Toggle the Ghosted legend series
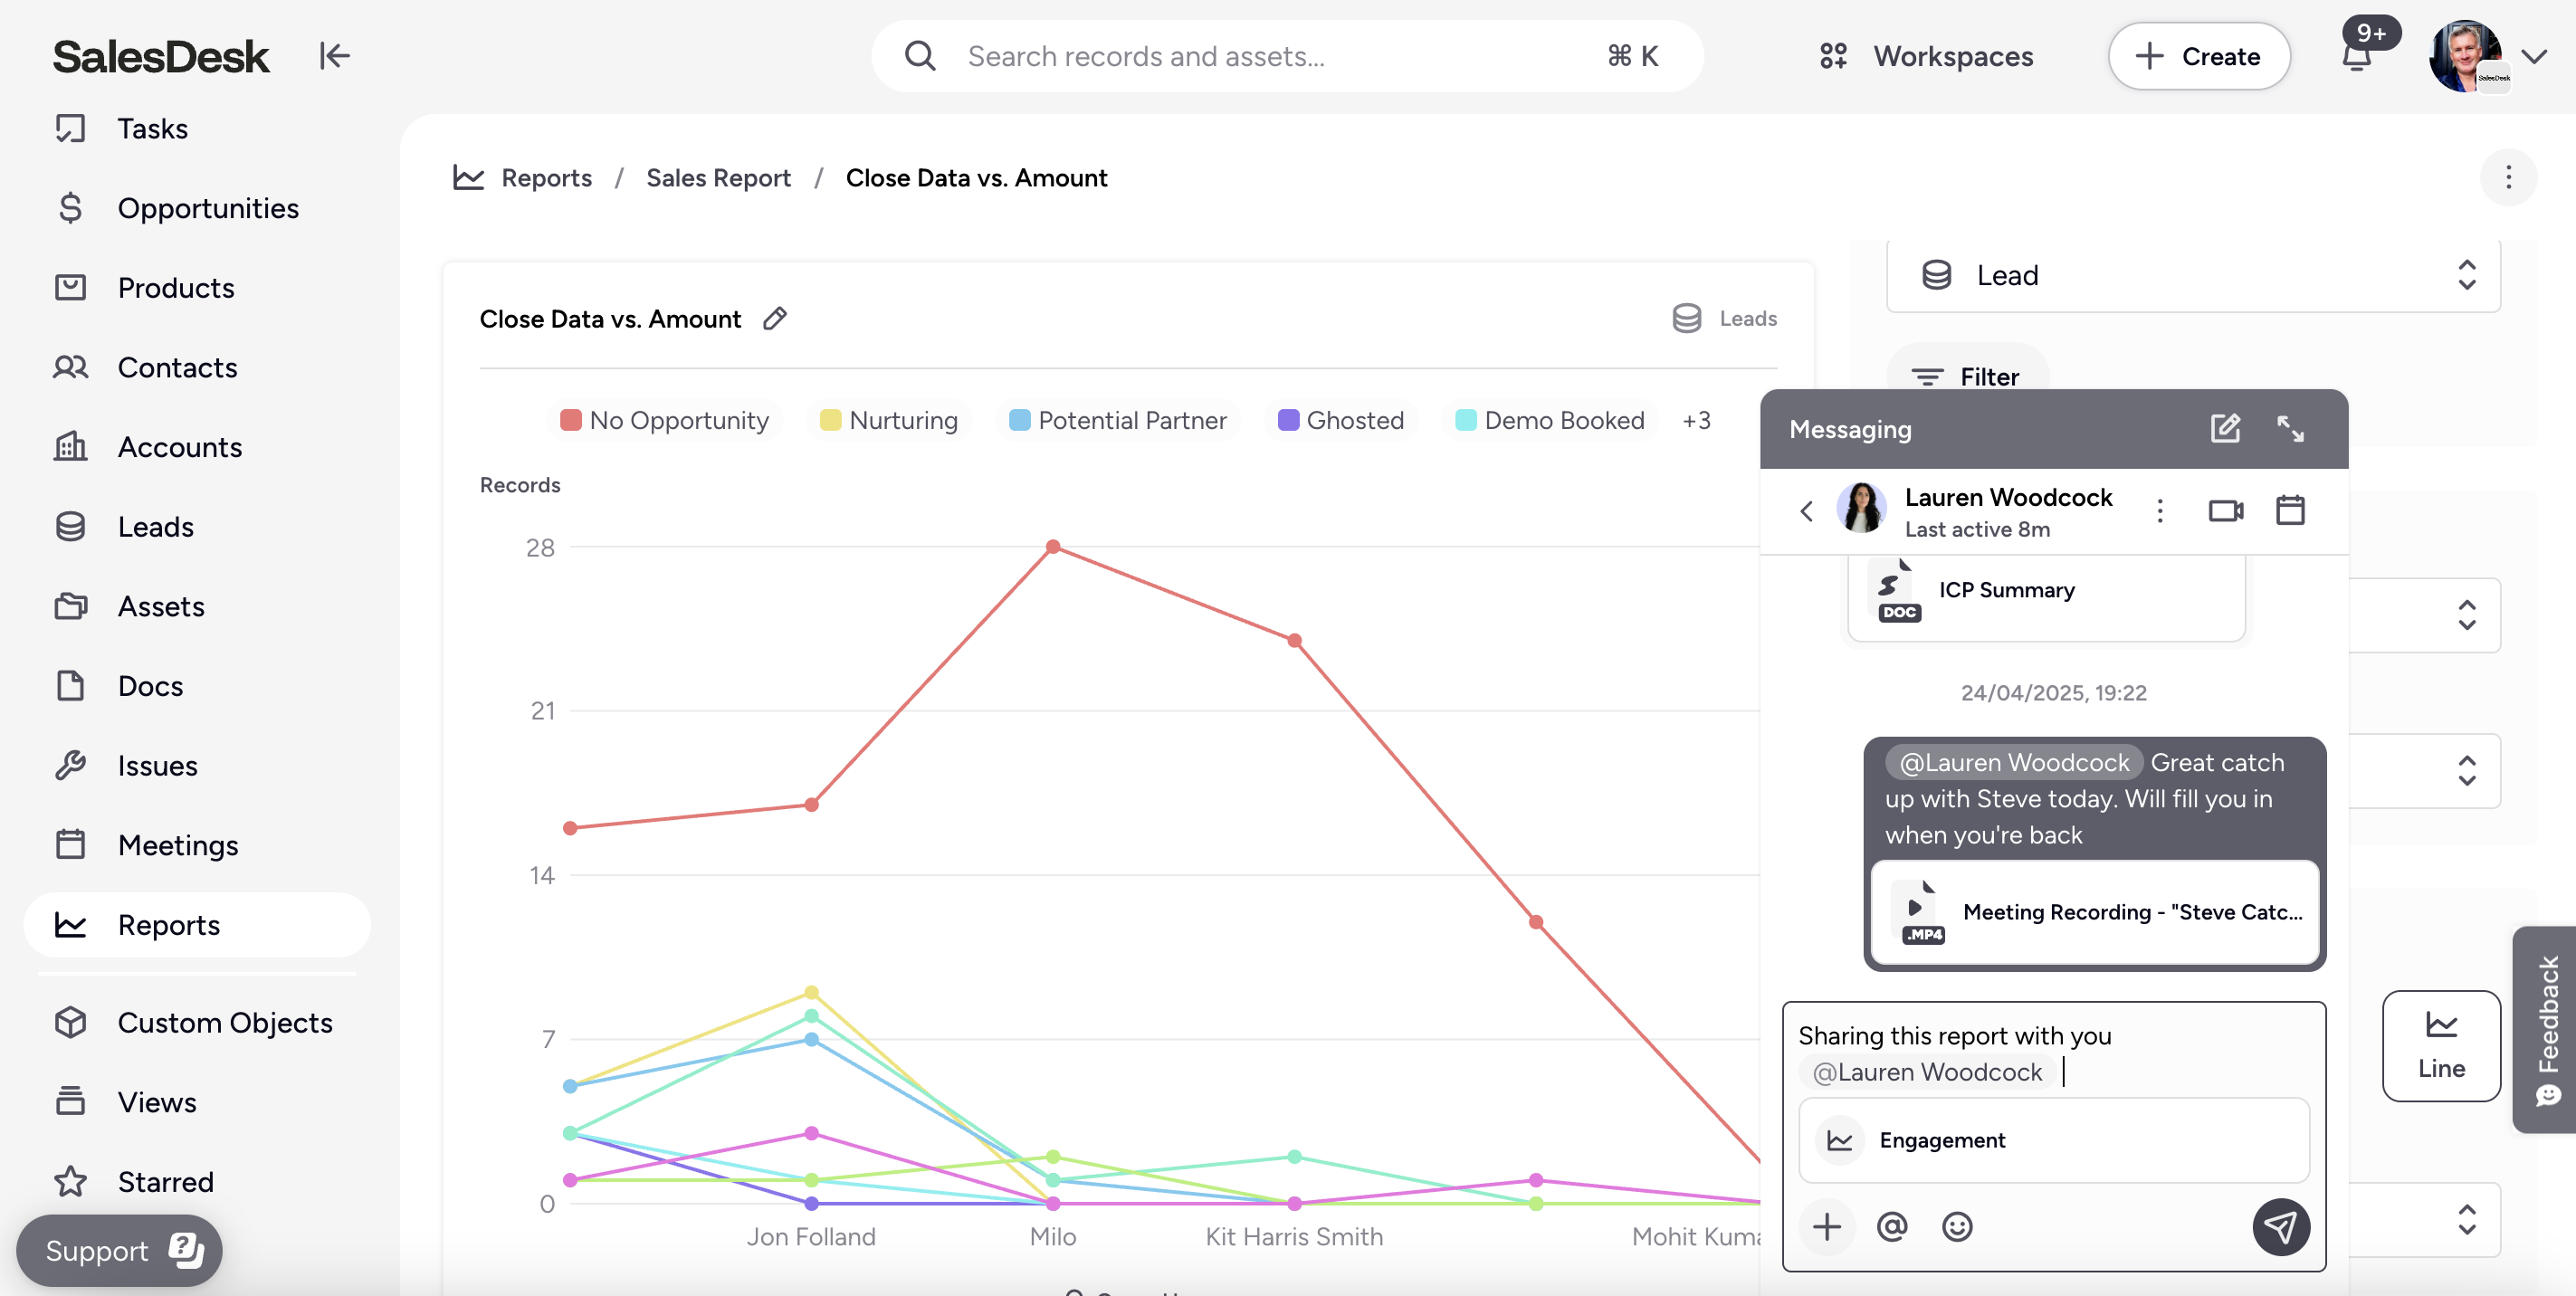Image resolution: width=2576 pixels, height=1296 pixels. point(1341,420)
